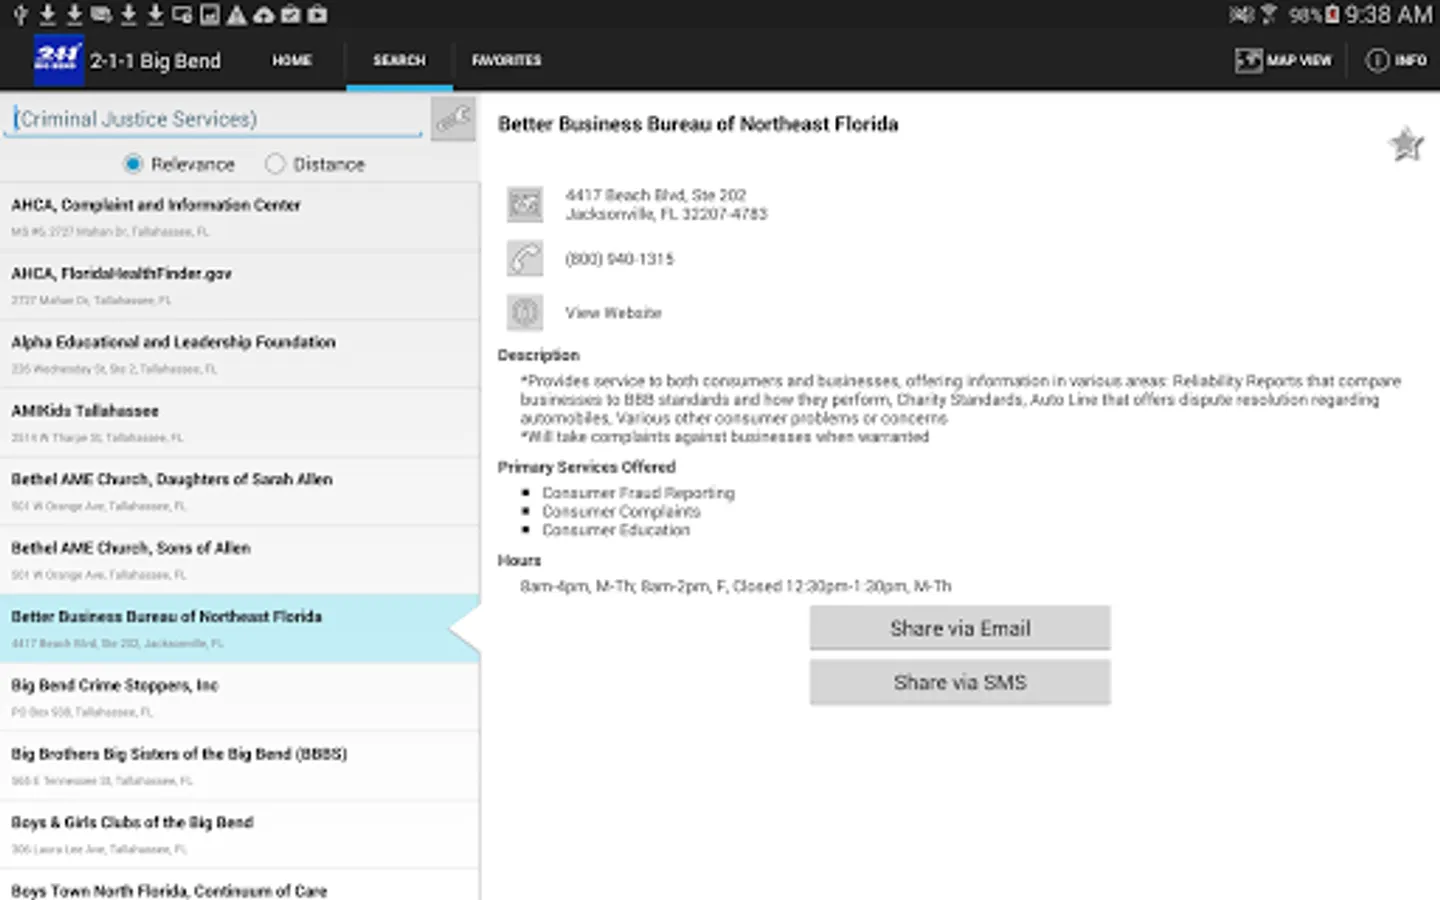The width and height of the screenshot is (1440, 900).
Task: Click the MAP VIEW label
Action: pyautogui.click(x=1299, y=61)
